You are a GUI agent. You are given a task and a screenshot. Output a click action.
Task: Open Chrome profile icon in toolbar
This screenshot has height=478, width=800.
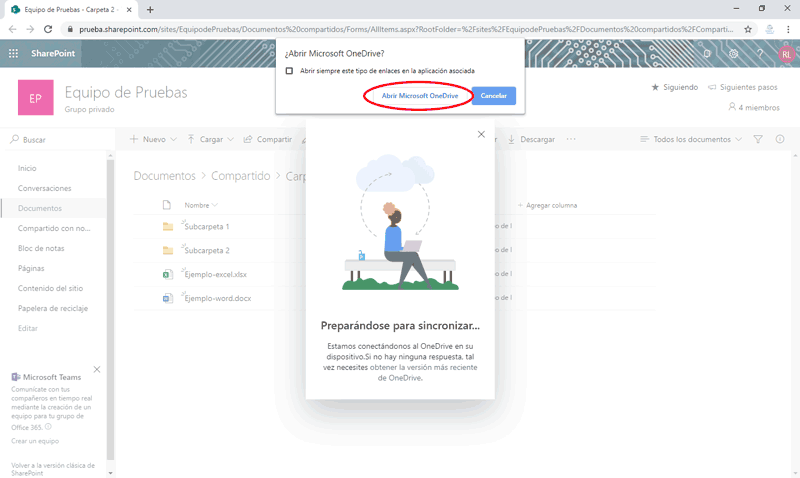[x=769, y=29]
